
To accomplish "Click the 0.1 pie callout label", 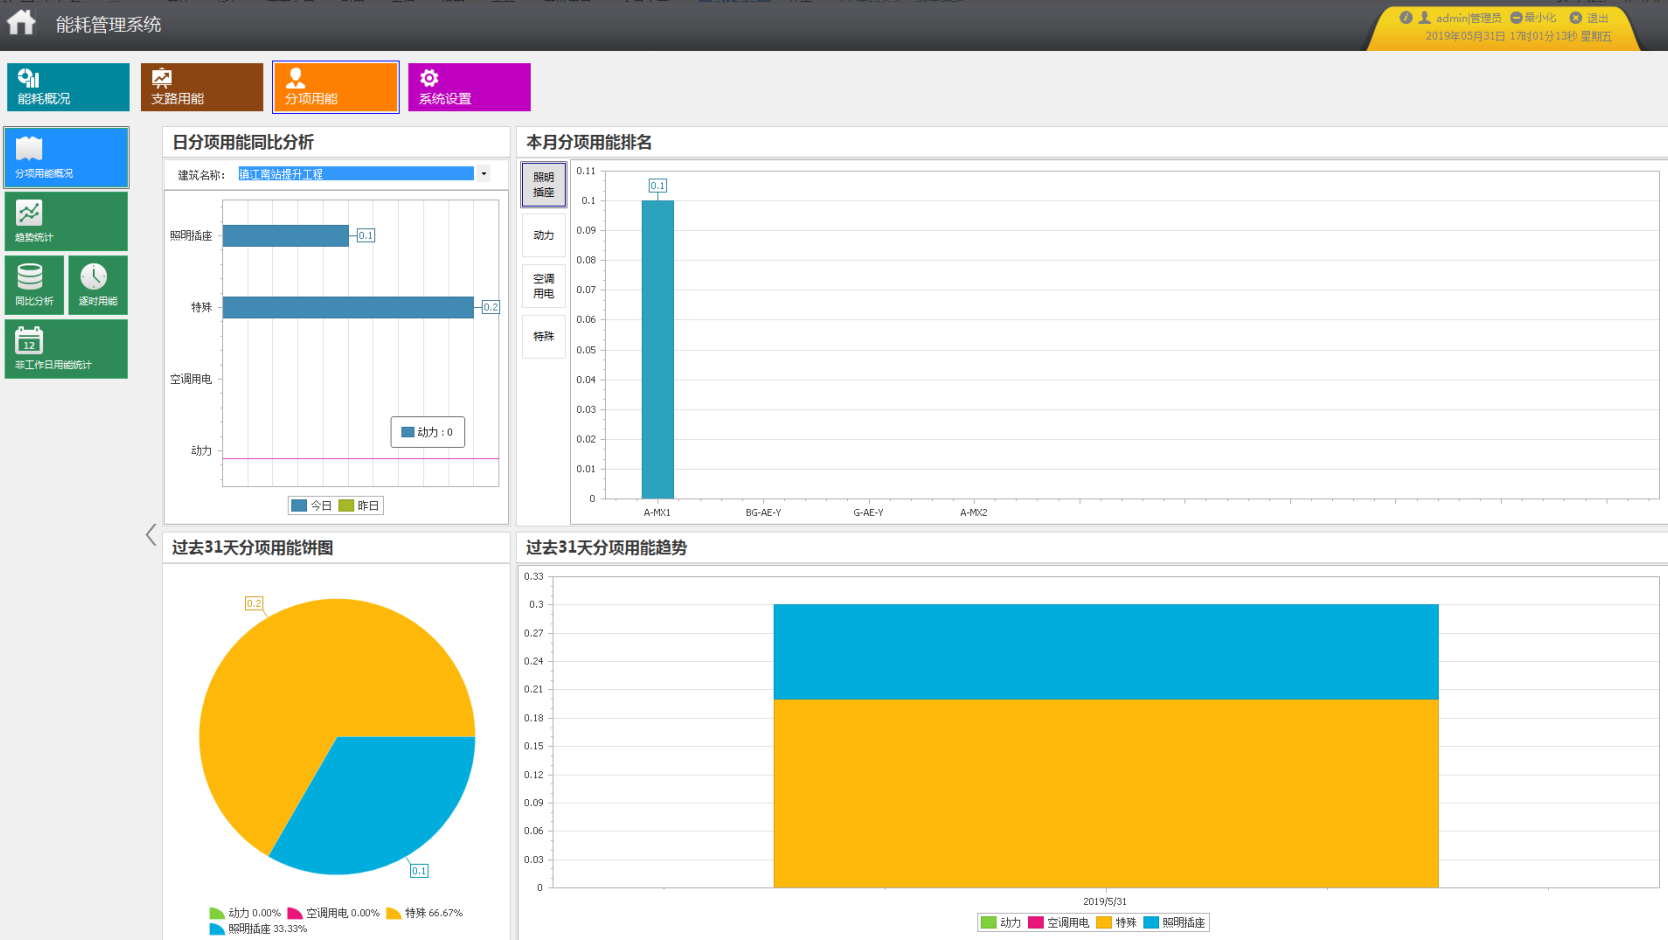I will tap(419, 871).
